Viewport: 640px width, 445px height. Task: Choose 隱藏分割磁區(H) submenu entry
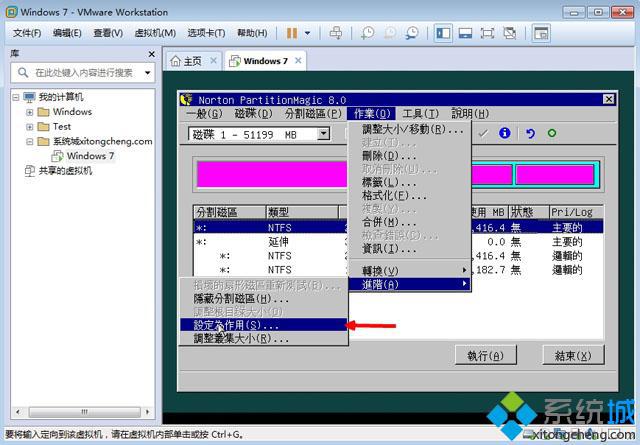pyautogui.click(x=264, y=299)
